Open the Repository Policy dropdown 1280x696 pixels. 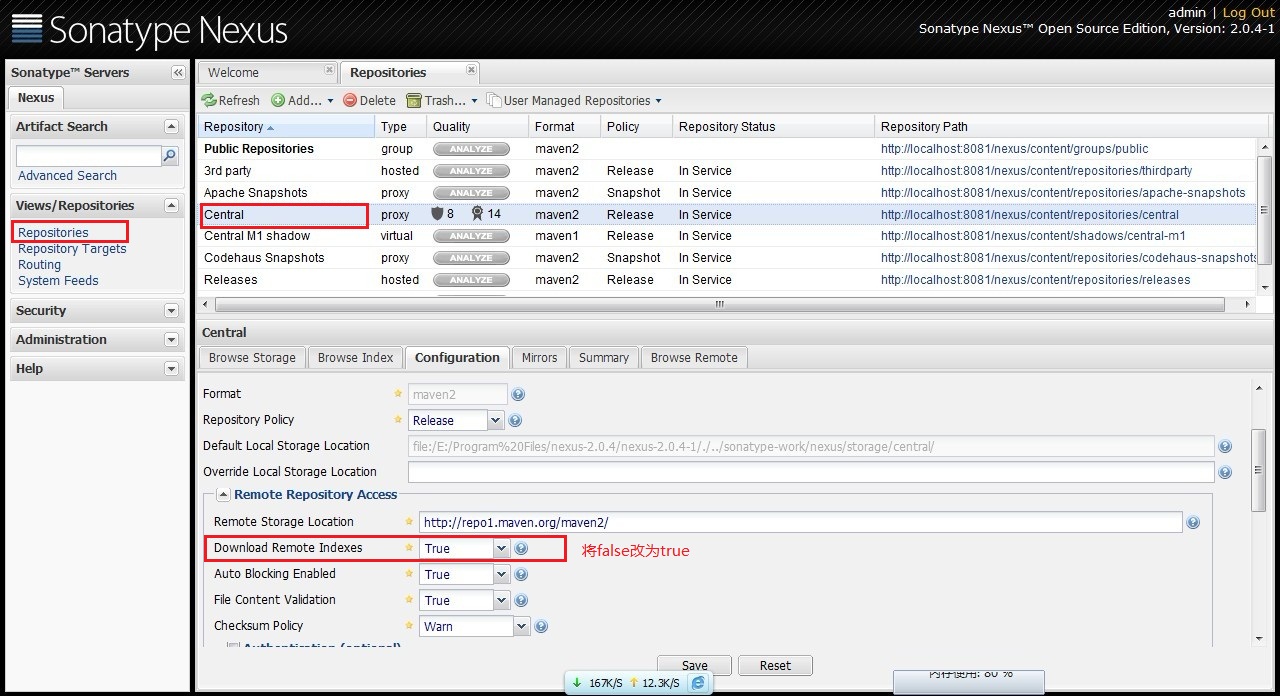coord(496,421)
